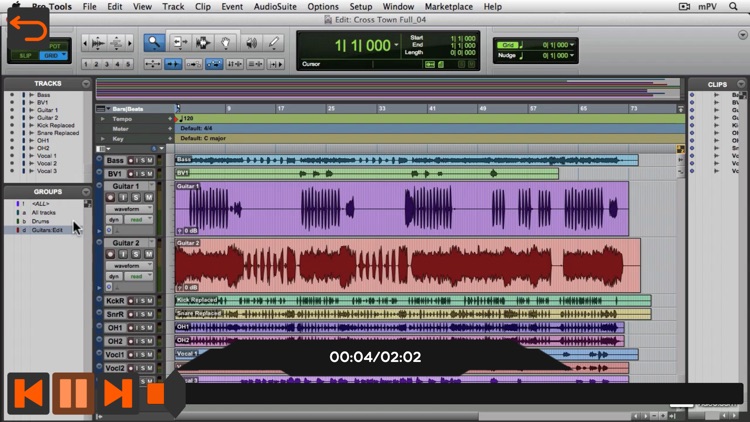This screenshot has height=422, width=750.
Task: Solo the OH1 track
Action: point(143,328)
